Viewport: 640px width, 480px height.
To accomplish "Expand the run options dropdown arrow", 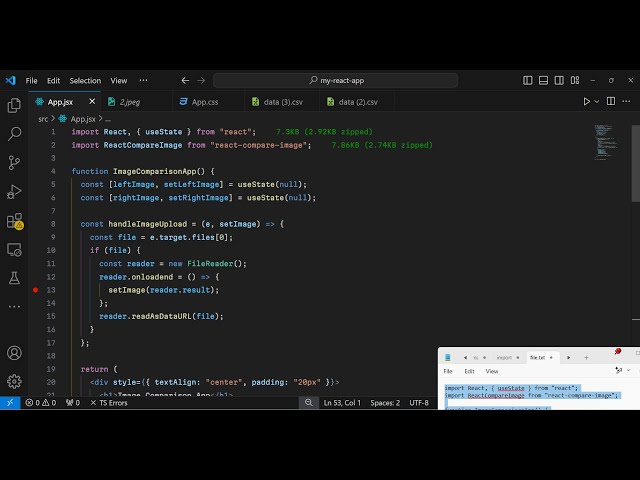I will (x=598, y=101).
